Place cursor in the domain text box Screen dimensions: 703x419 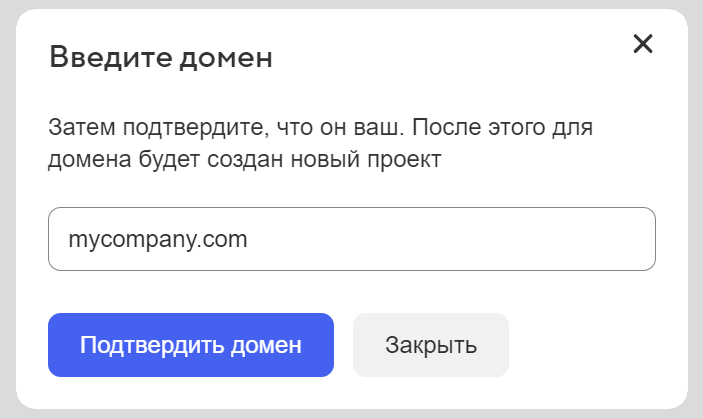point(352,239)
